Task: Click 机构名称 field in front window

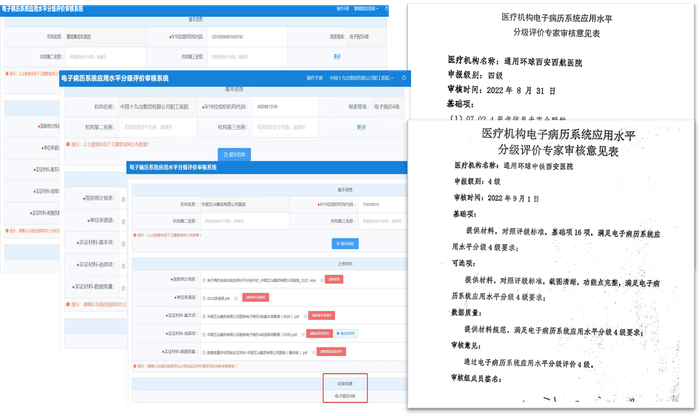Action: coord(244,204)
